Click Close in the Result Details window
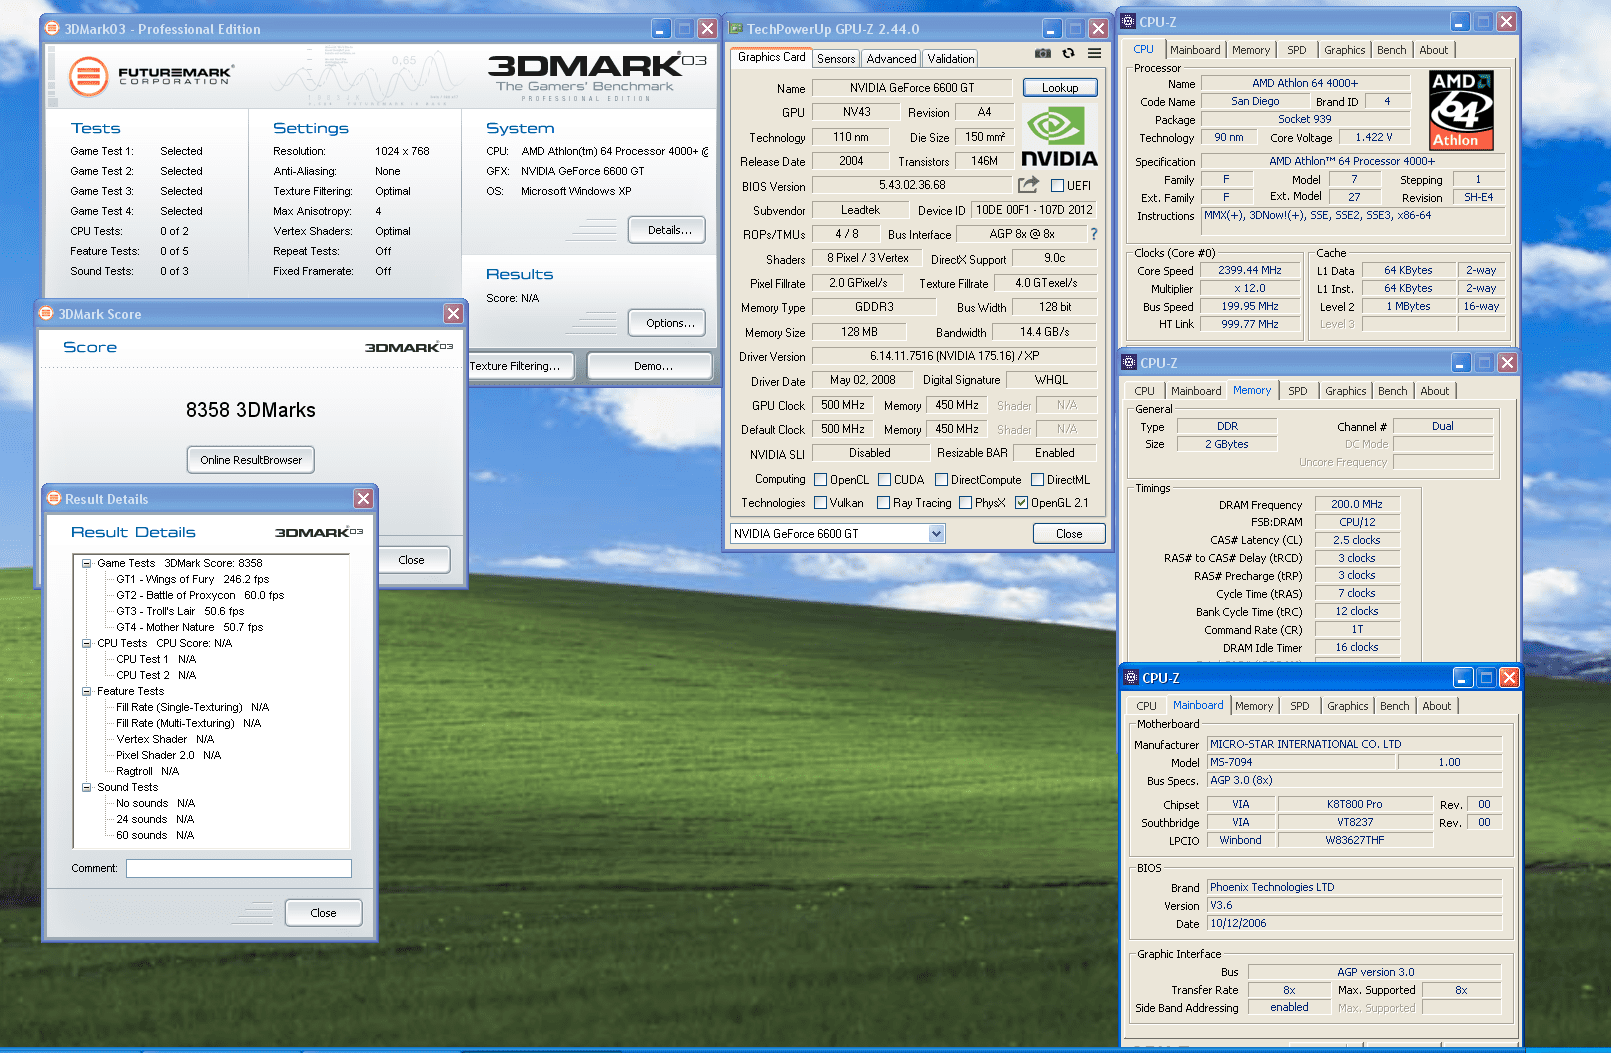1611x1053 pixels. point(323,913)
